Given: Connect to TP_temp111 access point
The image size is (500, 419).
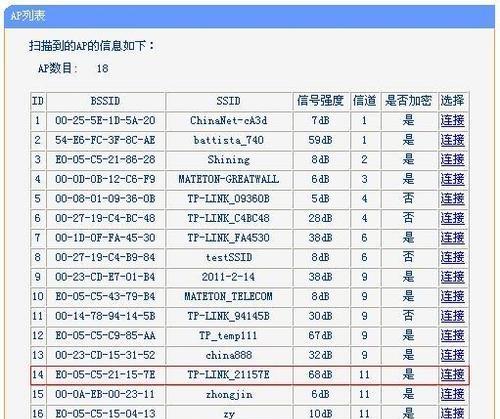Looking at the screenshot, I should [x=452, y=335].
